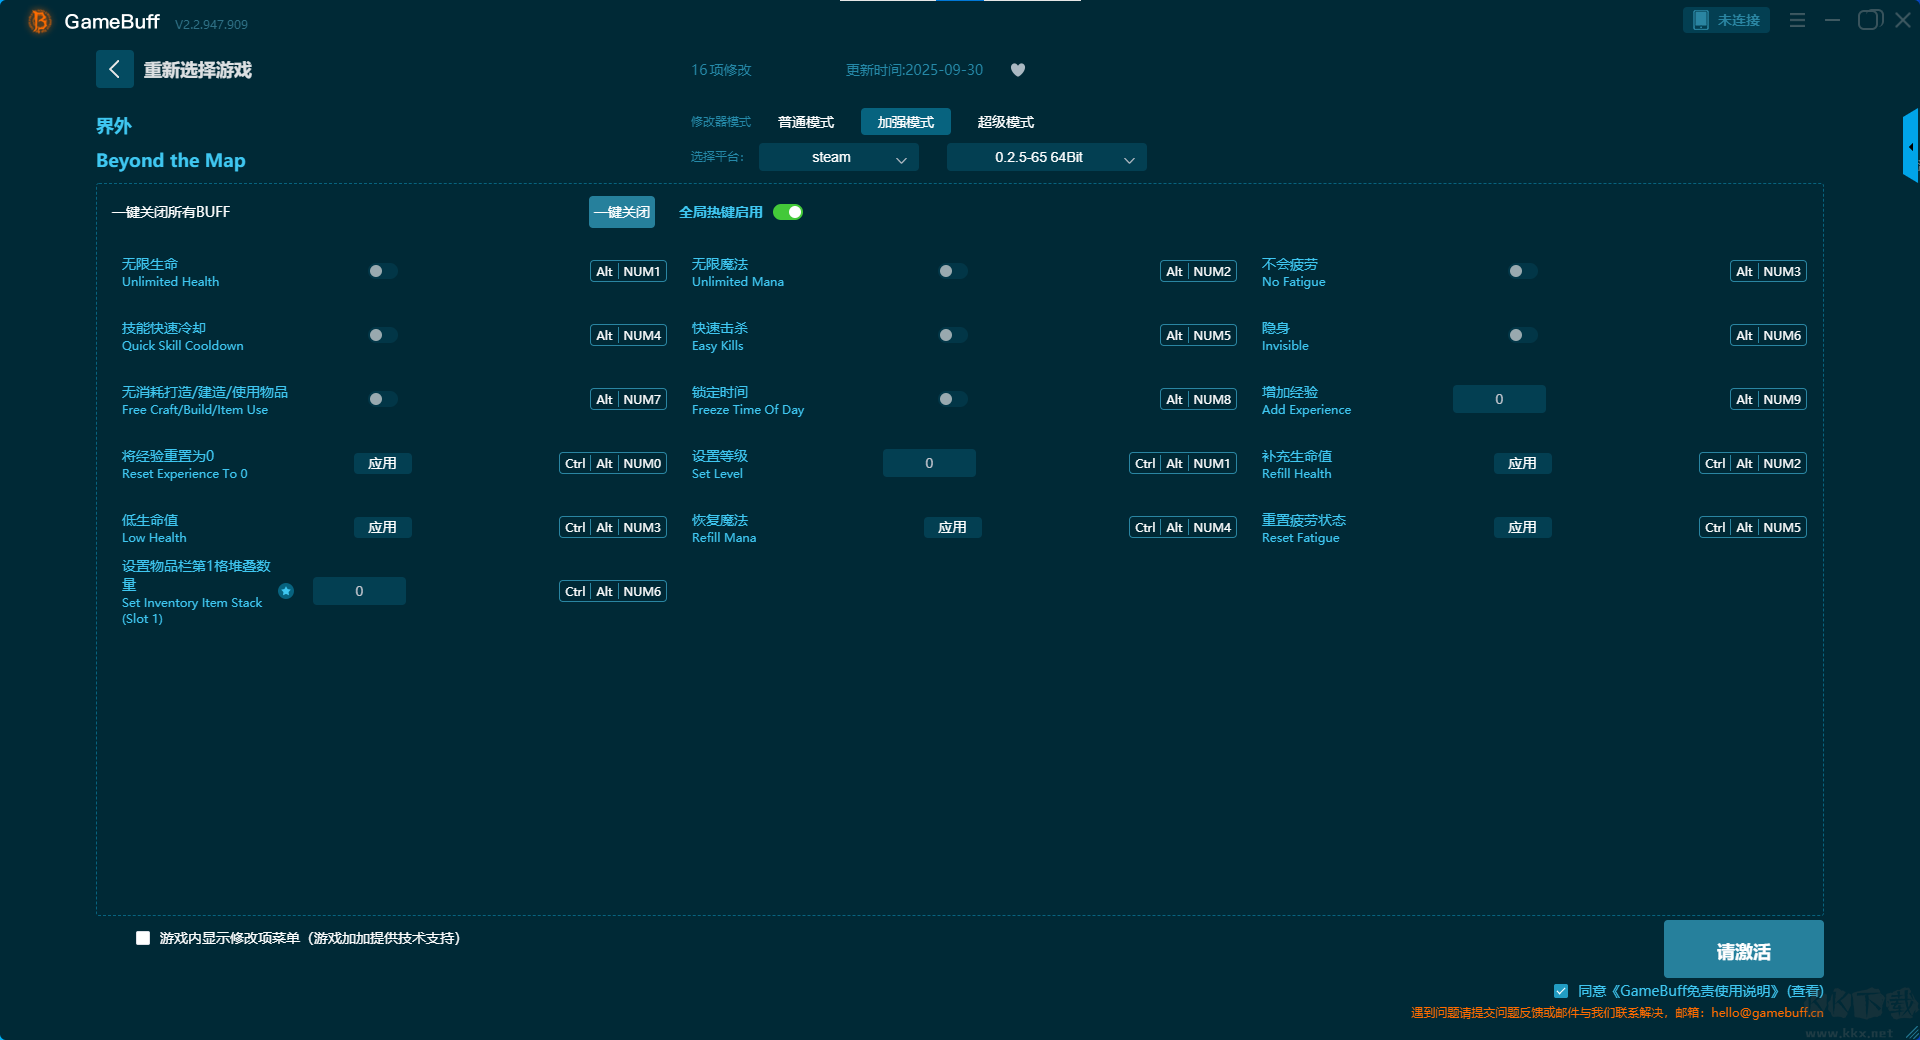Viewport: 1920px width, 1040px height.
Task: Click the Alt NUM1 hotkey for Unlimited Health
Action: [x=628, y=271]
